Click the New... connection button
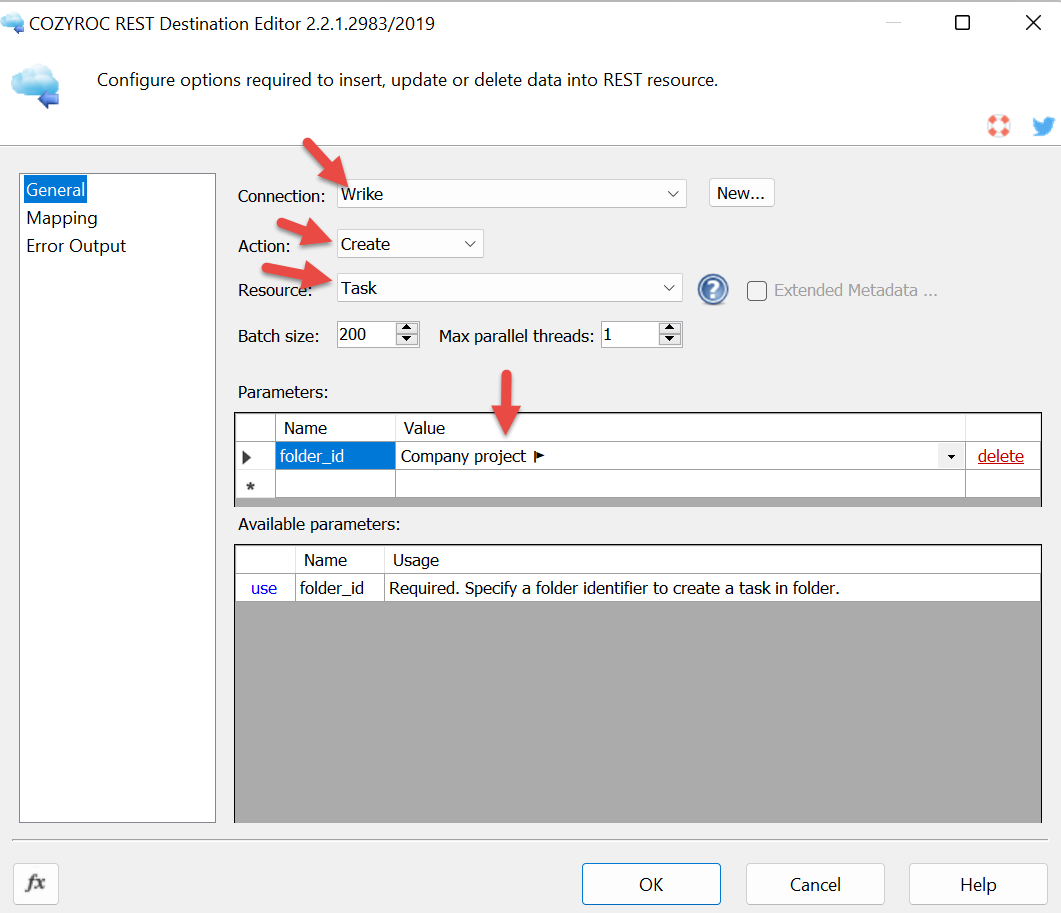The width and height of the screenshot is (1061, 913). click(x=741, y=193)
